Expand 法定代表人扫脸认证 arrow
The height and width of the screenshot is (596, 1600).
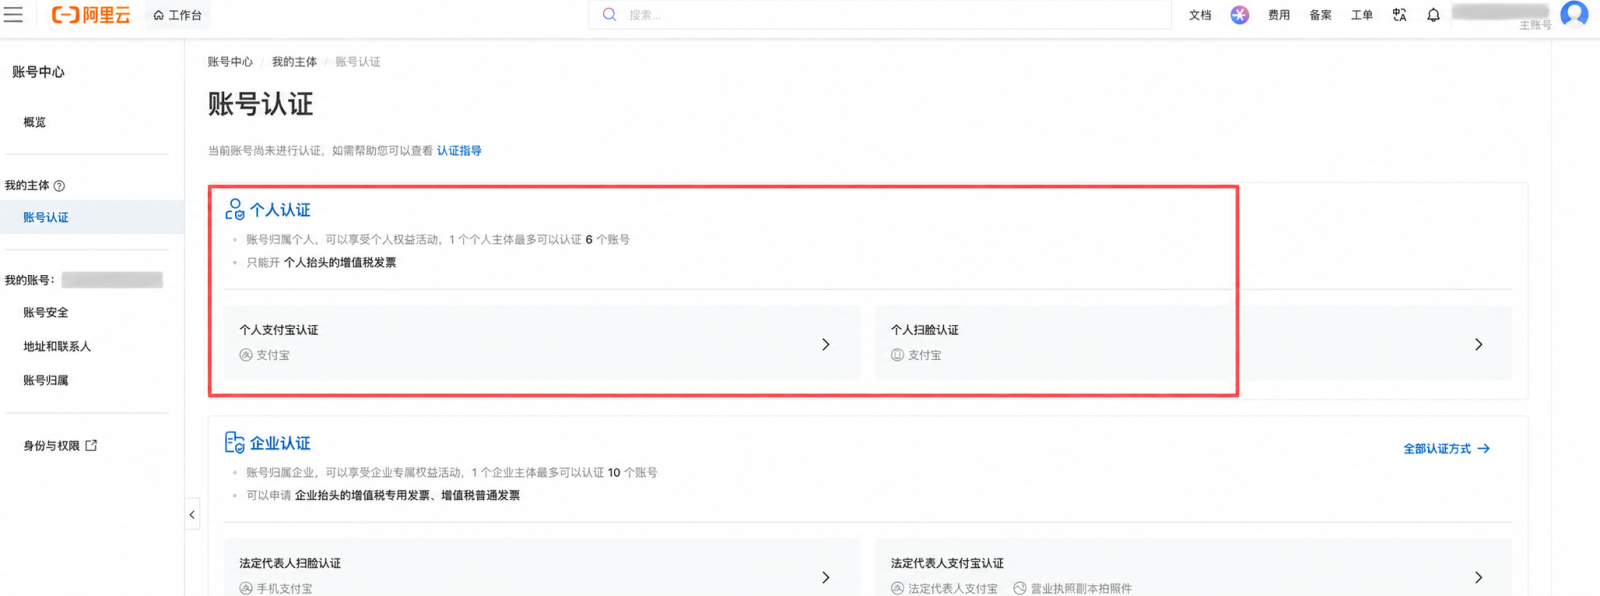826,577
